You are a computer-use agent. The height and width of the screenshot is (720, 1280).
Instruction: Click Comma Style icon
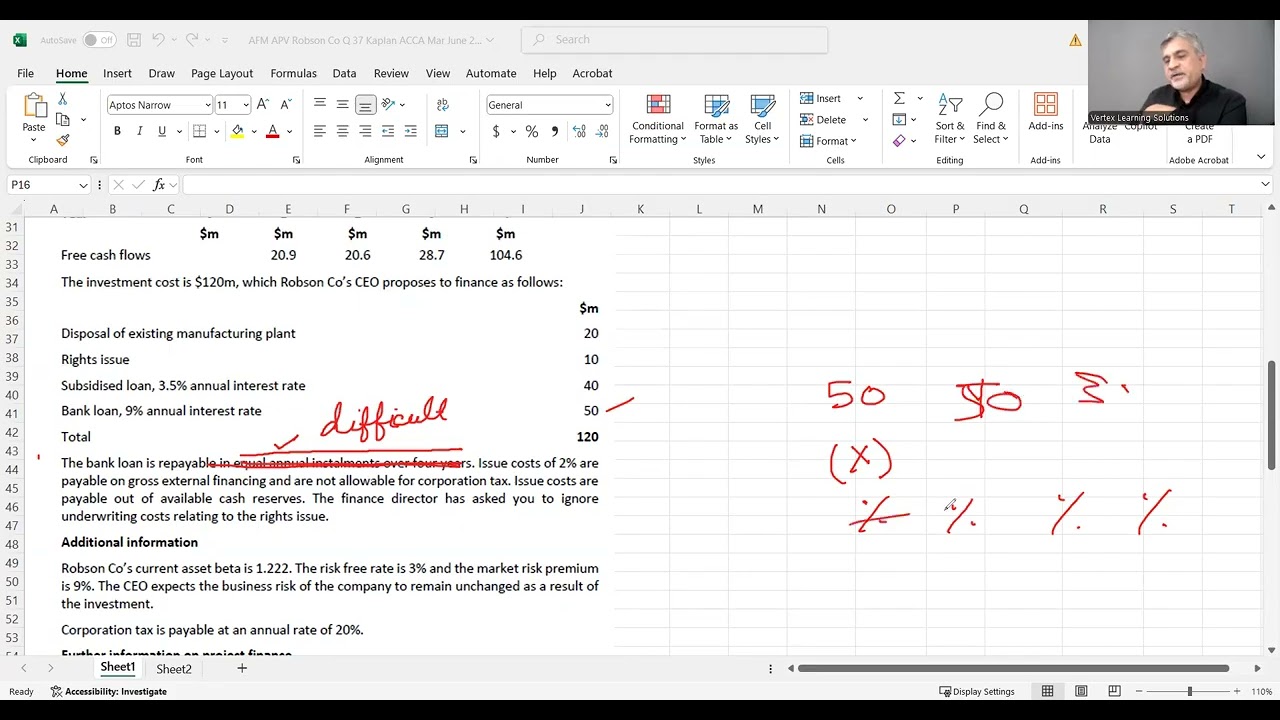tap(554, 131)
